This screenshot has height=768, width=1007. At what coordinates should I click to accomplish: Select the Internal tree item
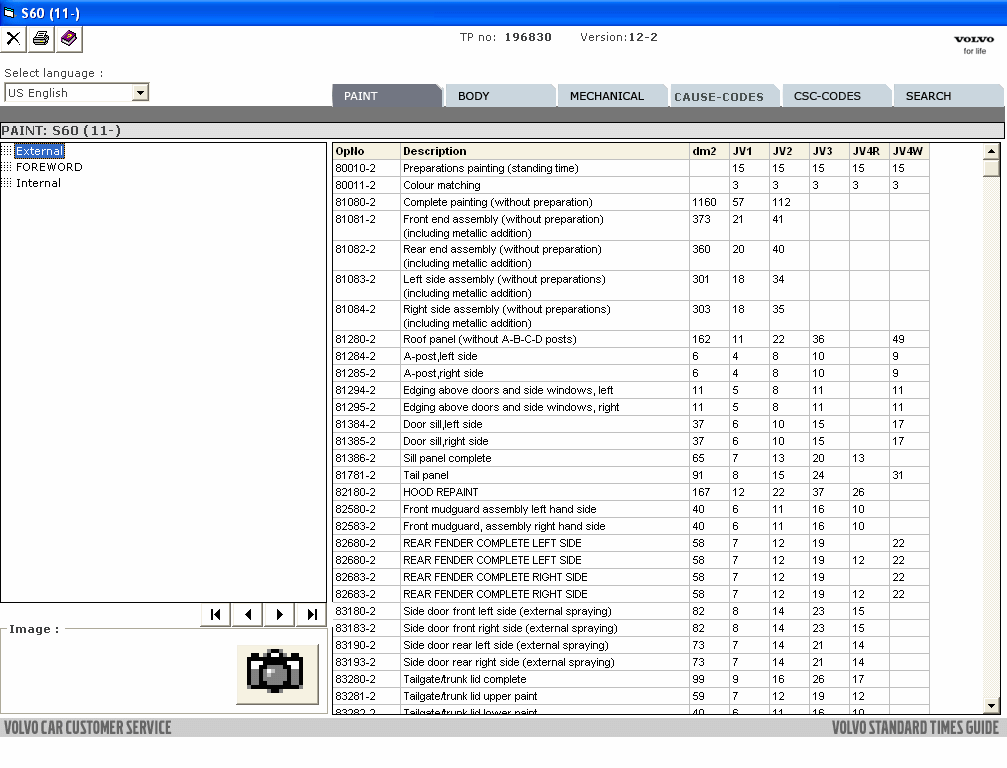[x=38, y=183]
